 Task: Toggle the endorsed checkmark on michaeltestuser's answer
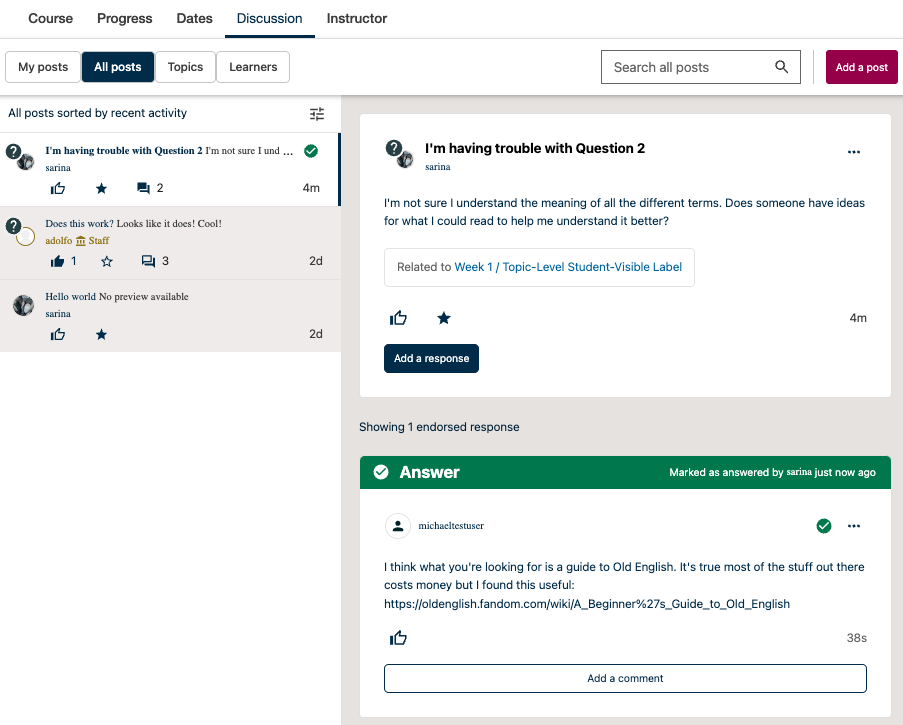point(823,526)
